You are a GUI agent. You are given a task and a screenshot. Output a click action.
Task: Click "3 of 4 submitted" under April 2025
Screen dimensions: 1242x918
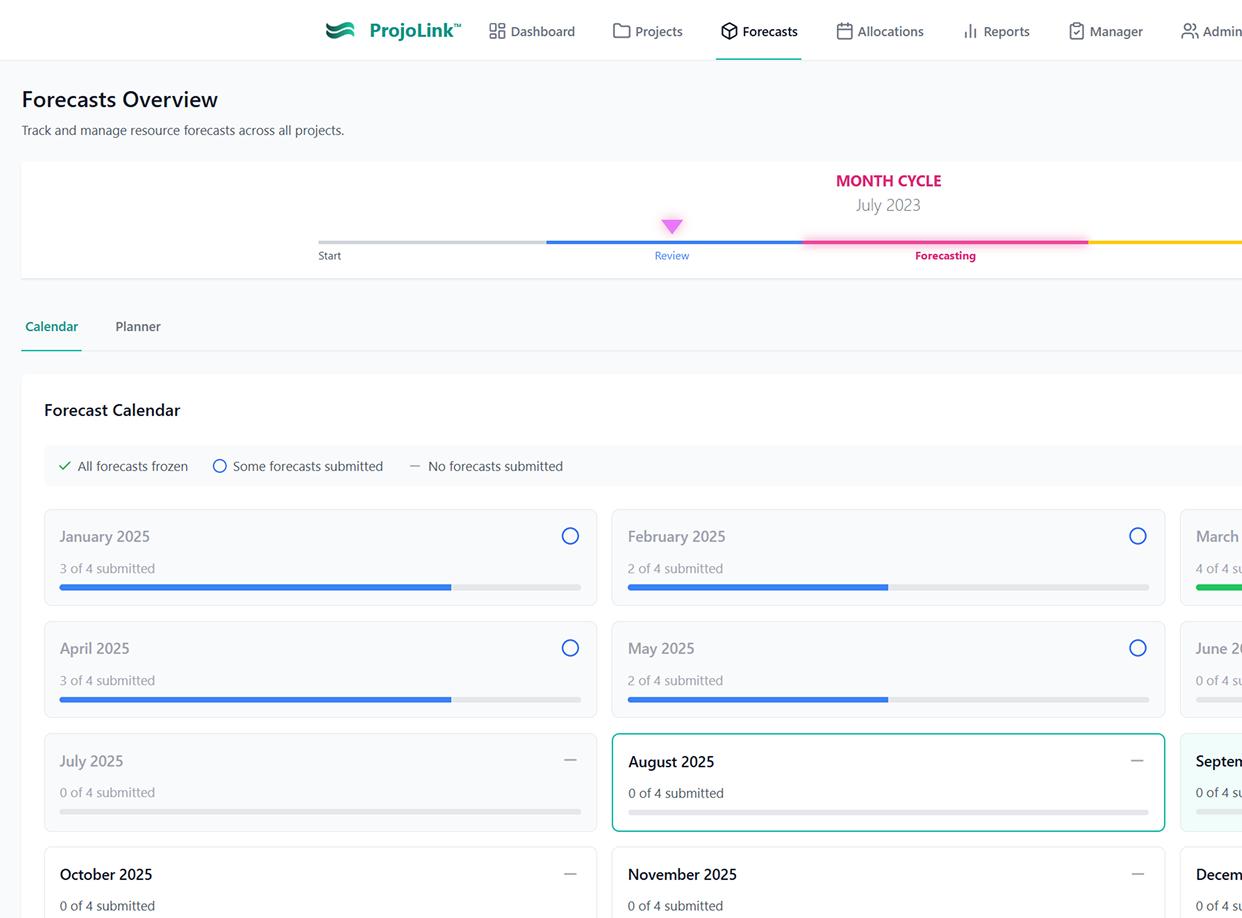pyautogui.click(x=107, y=680)
